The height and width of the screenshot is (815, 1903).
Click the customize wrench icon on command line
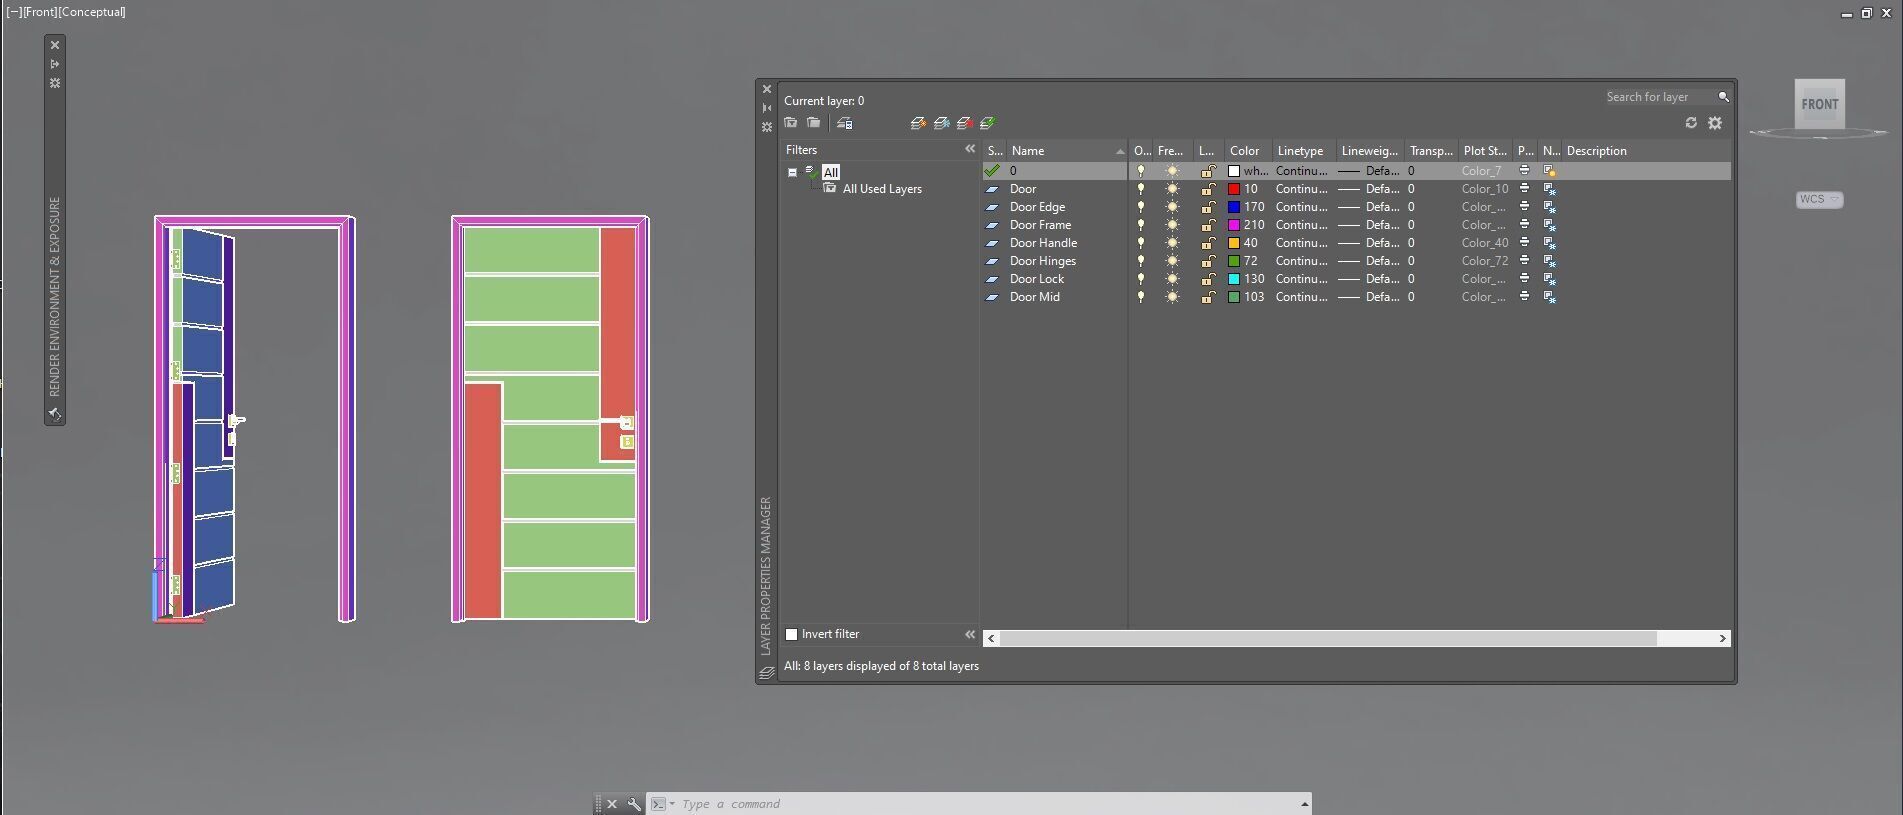(x=634, y=804)
